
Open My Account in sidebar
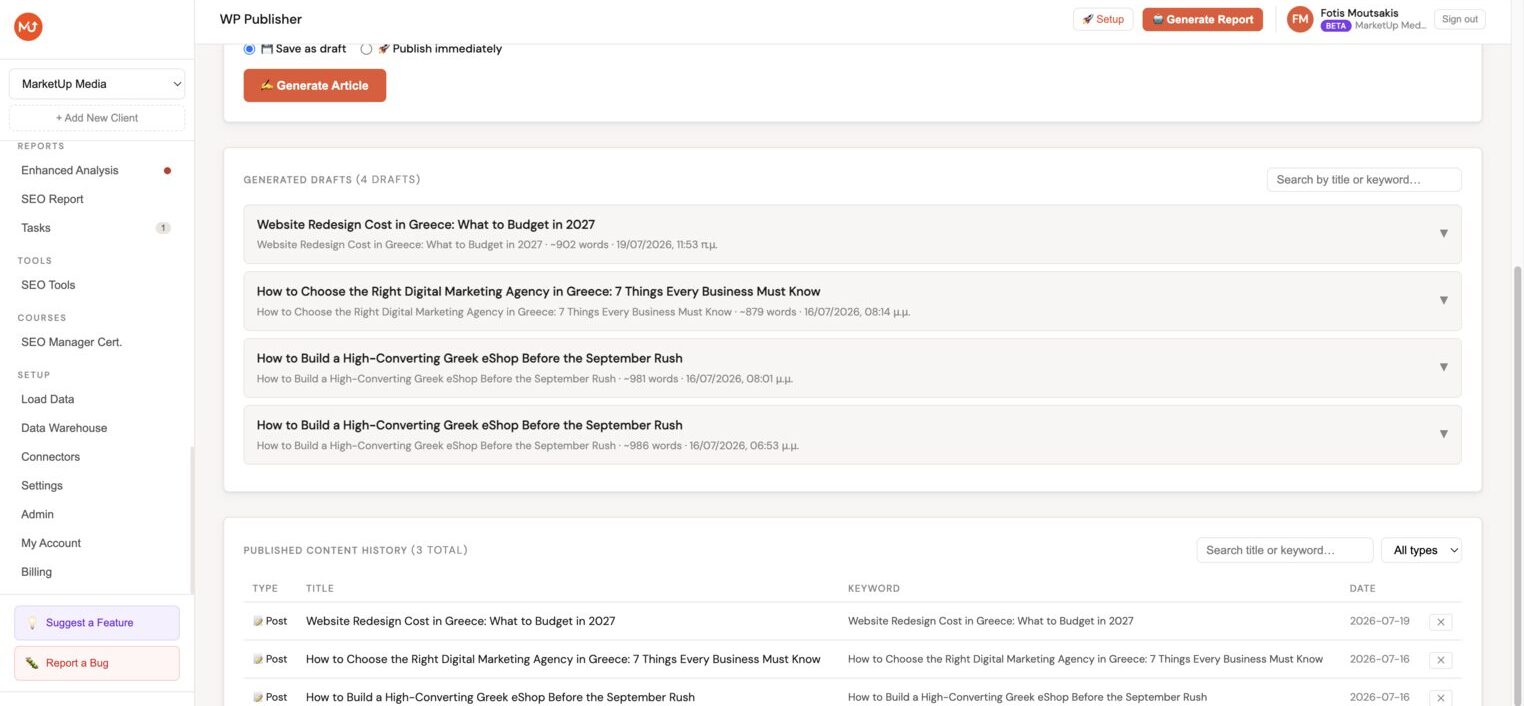[51, 543]
